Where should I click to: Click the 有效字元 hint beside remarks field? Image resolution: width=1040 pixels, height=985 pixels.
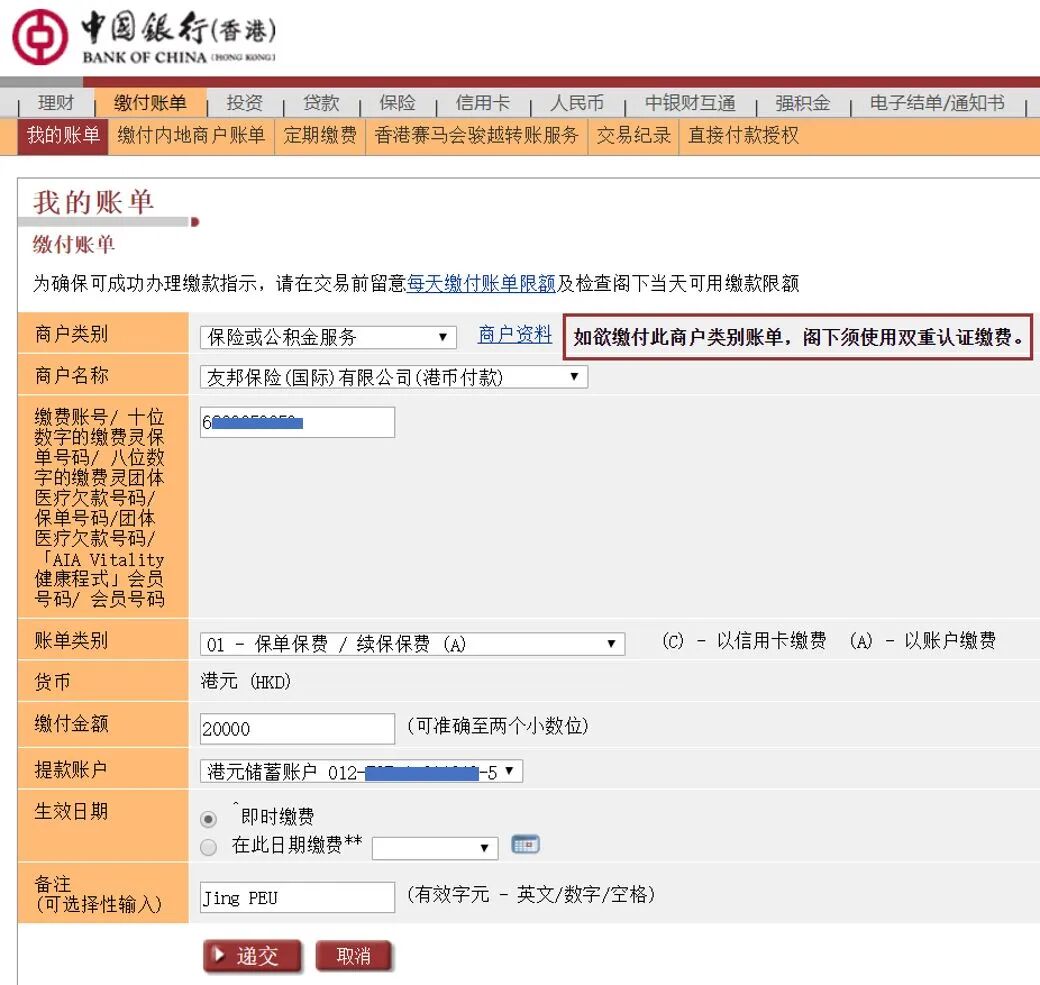[531, 895]
